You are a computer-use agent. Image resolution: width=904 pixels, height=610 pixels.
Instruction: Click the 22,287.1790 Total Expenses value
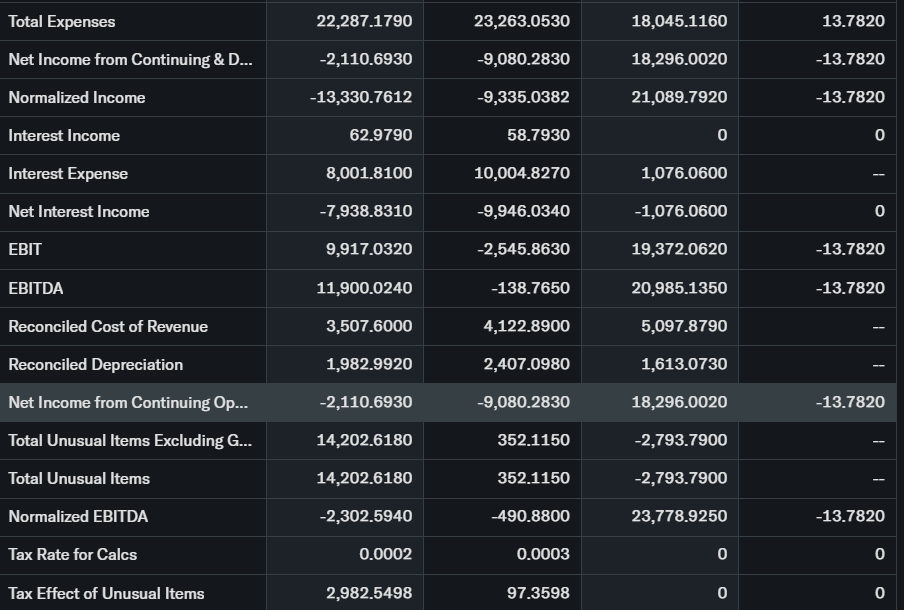(x=364, y=21)
